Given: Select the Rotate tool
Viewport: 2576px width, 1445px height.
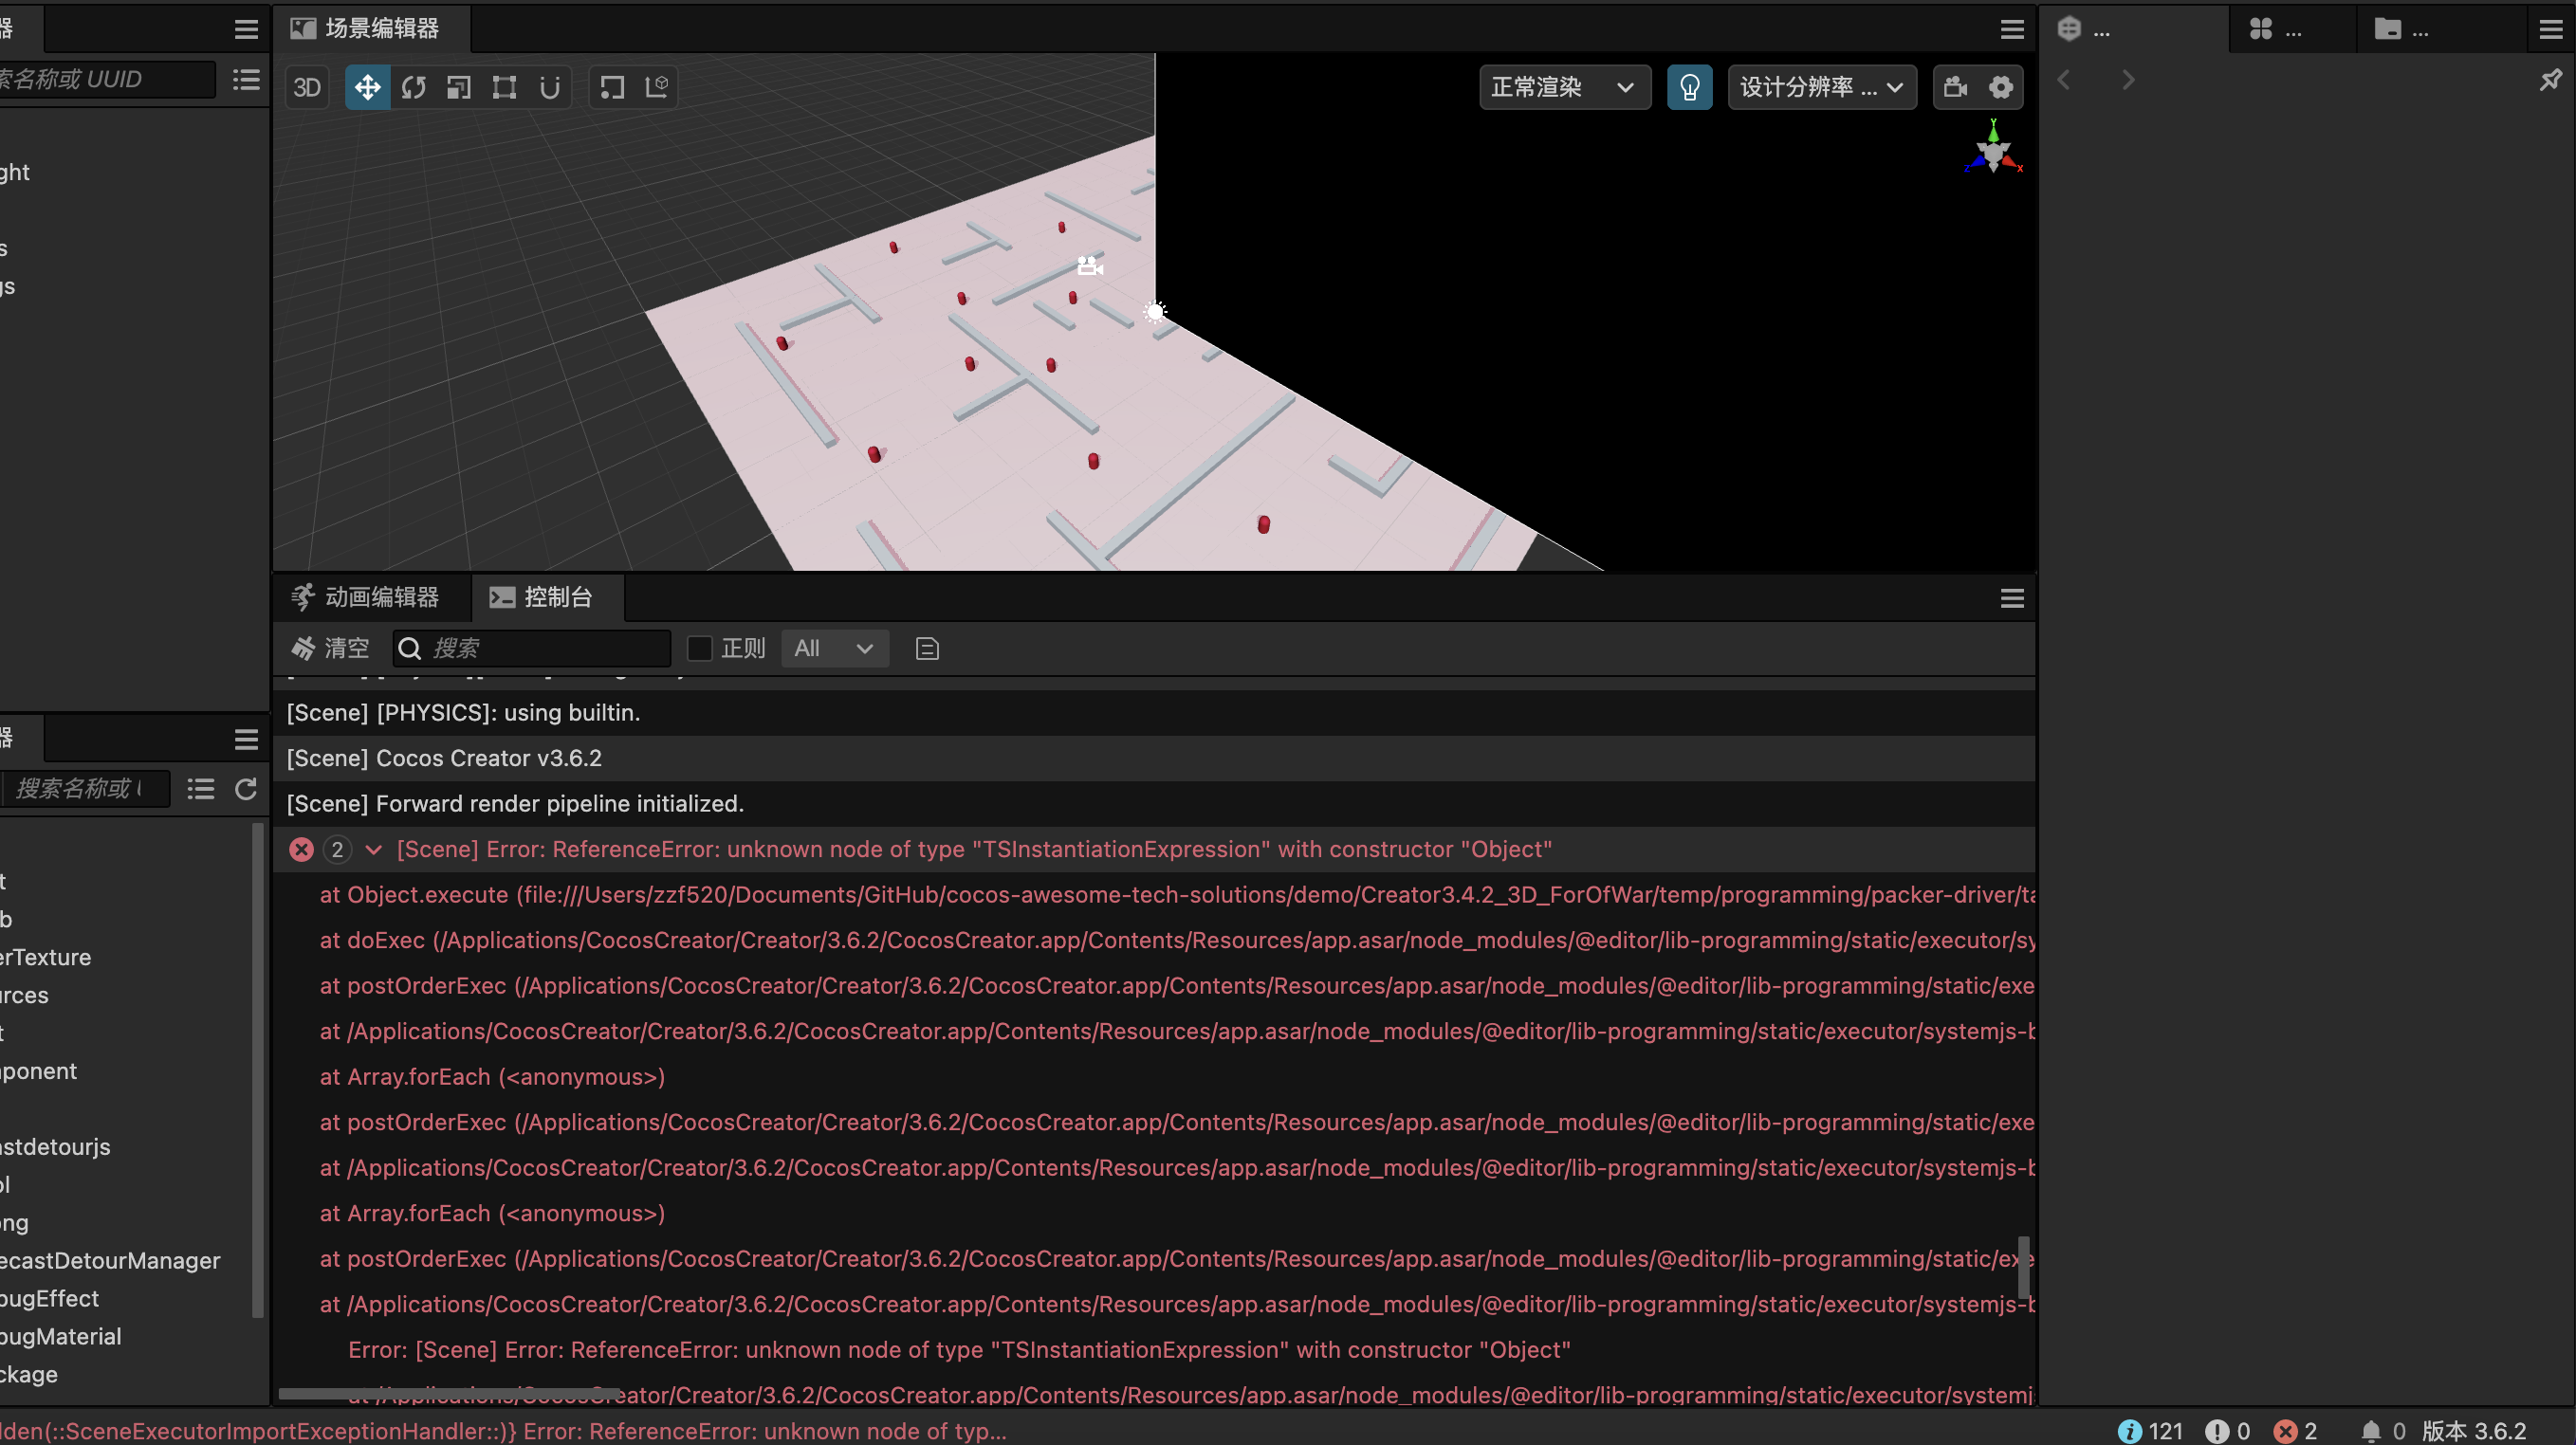Looking at the screenshot, I should [x=413, y=87].
